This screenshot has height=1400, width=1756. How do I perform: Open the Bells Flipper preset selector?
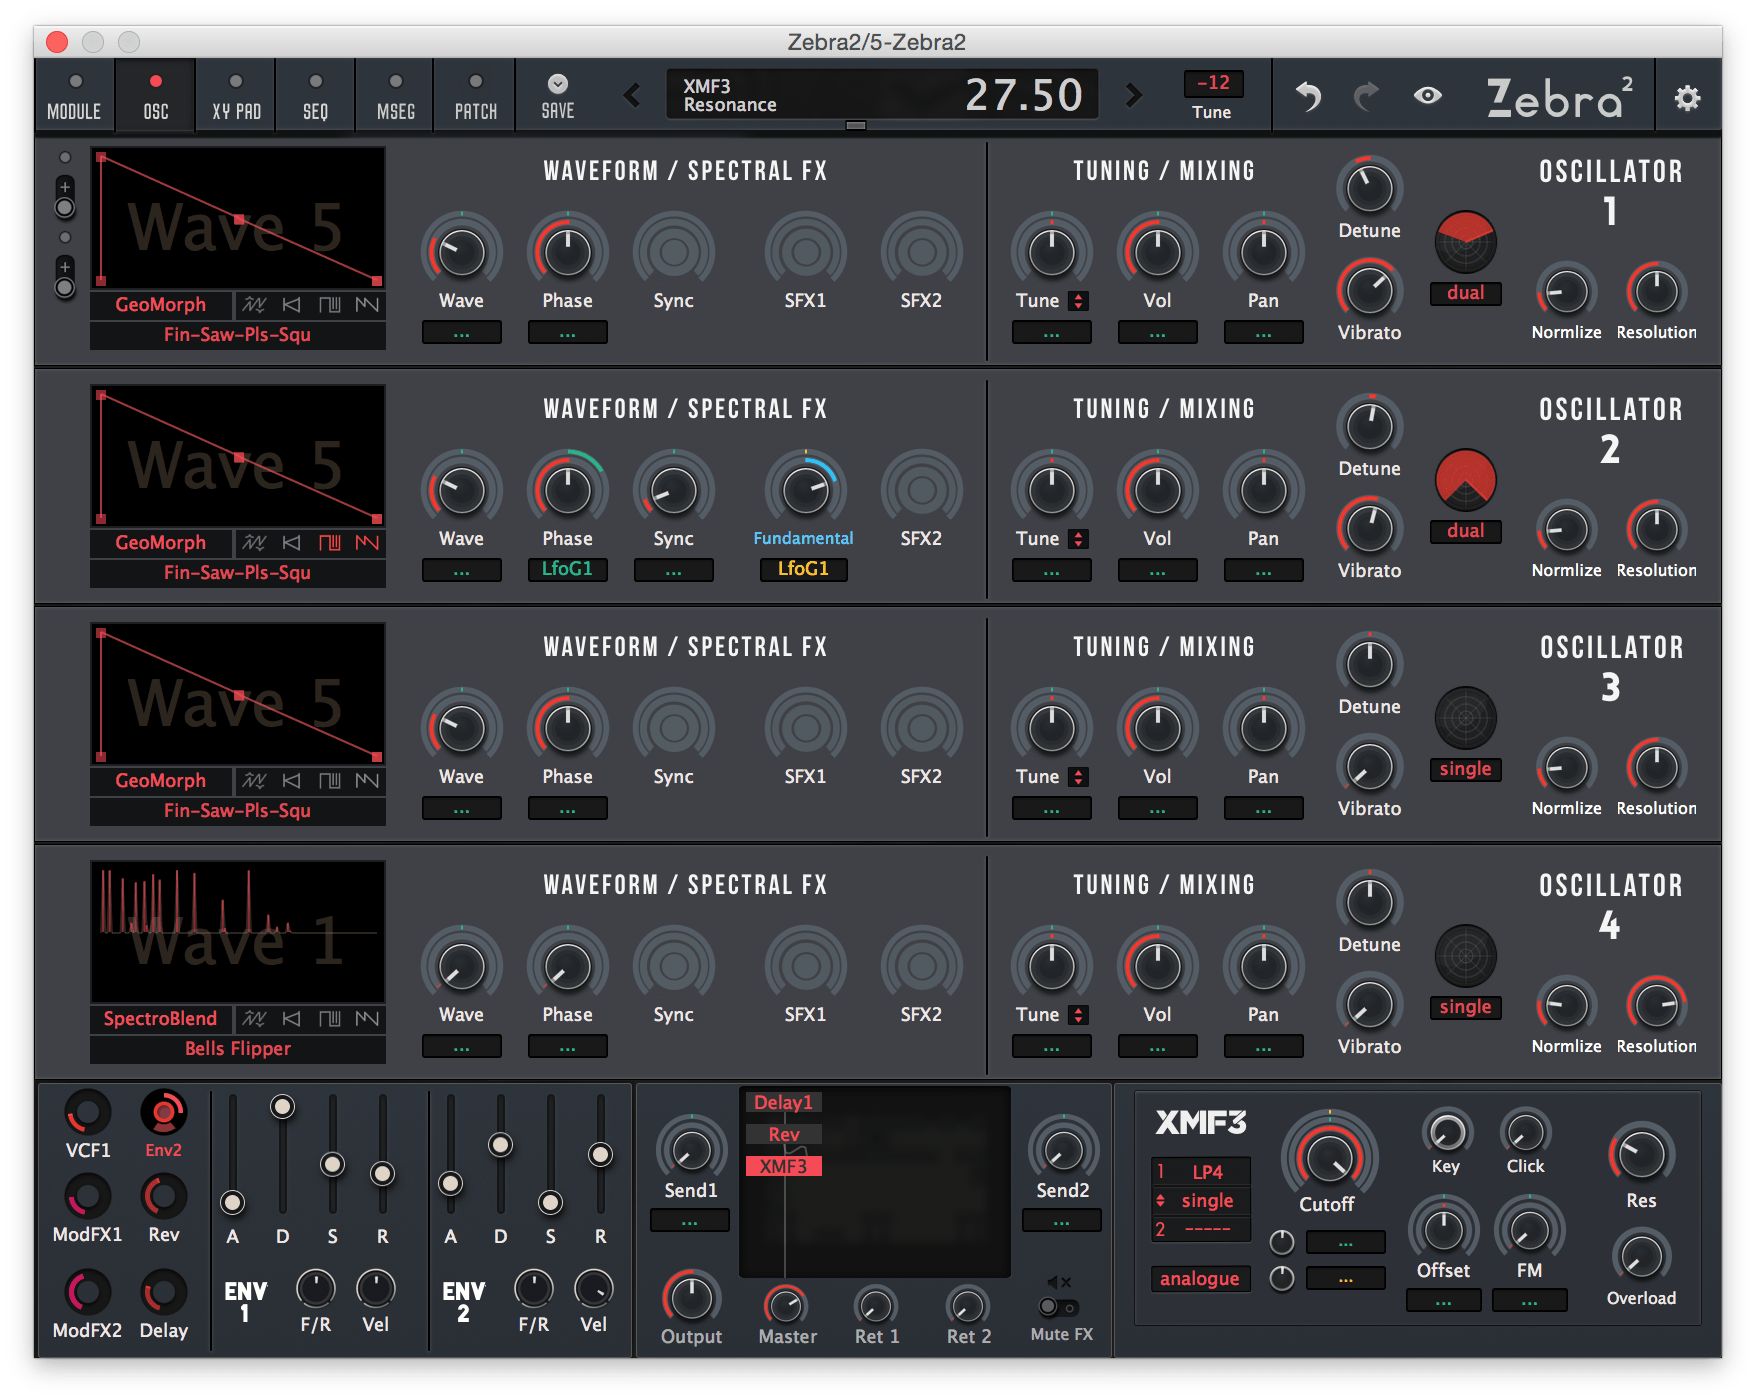[238, 1048]
